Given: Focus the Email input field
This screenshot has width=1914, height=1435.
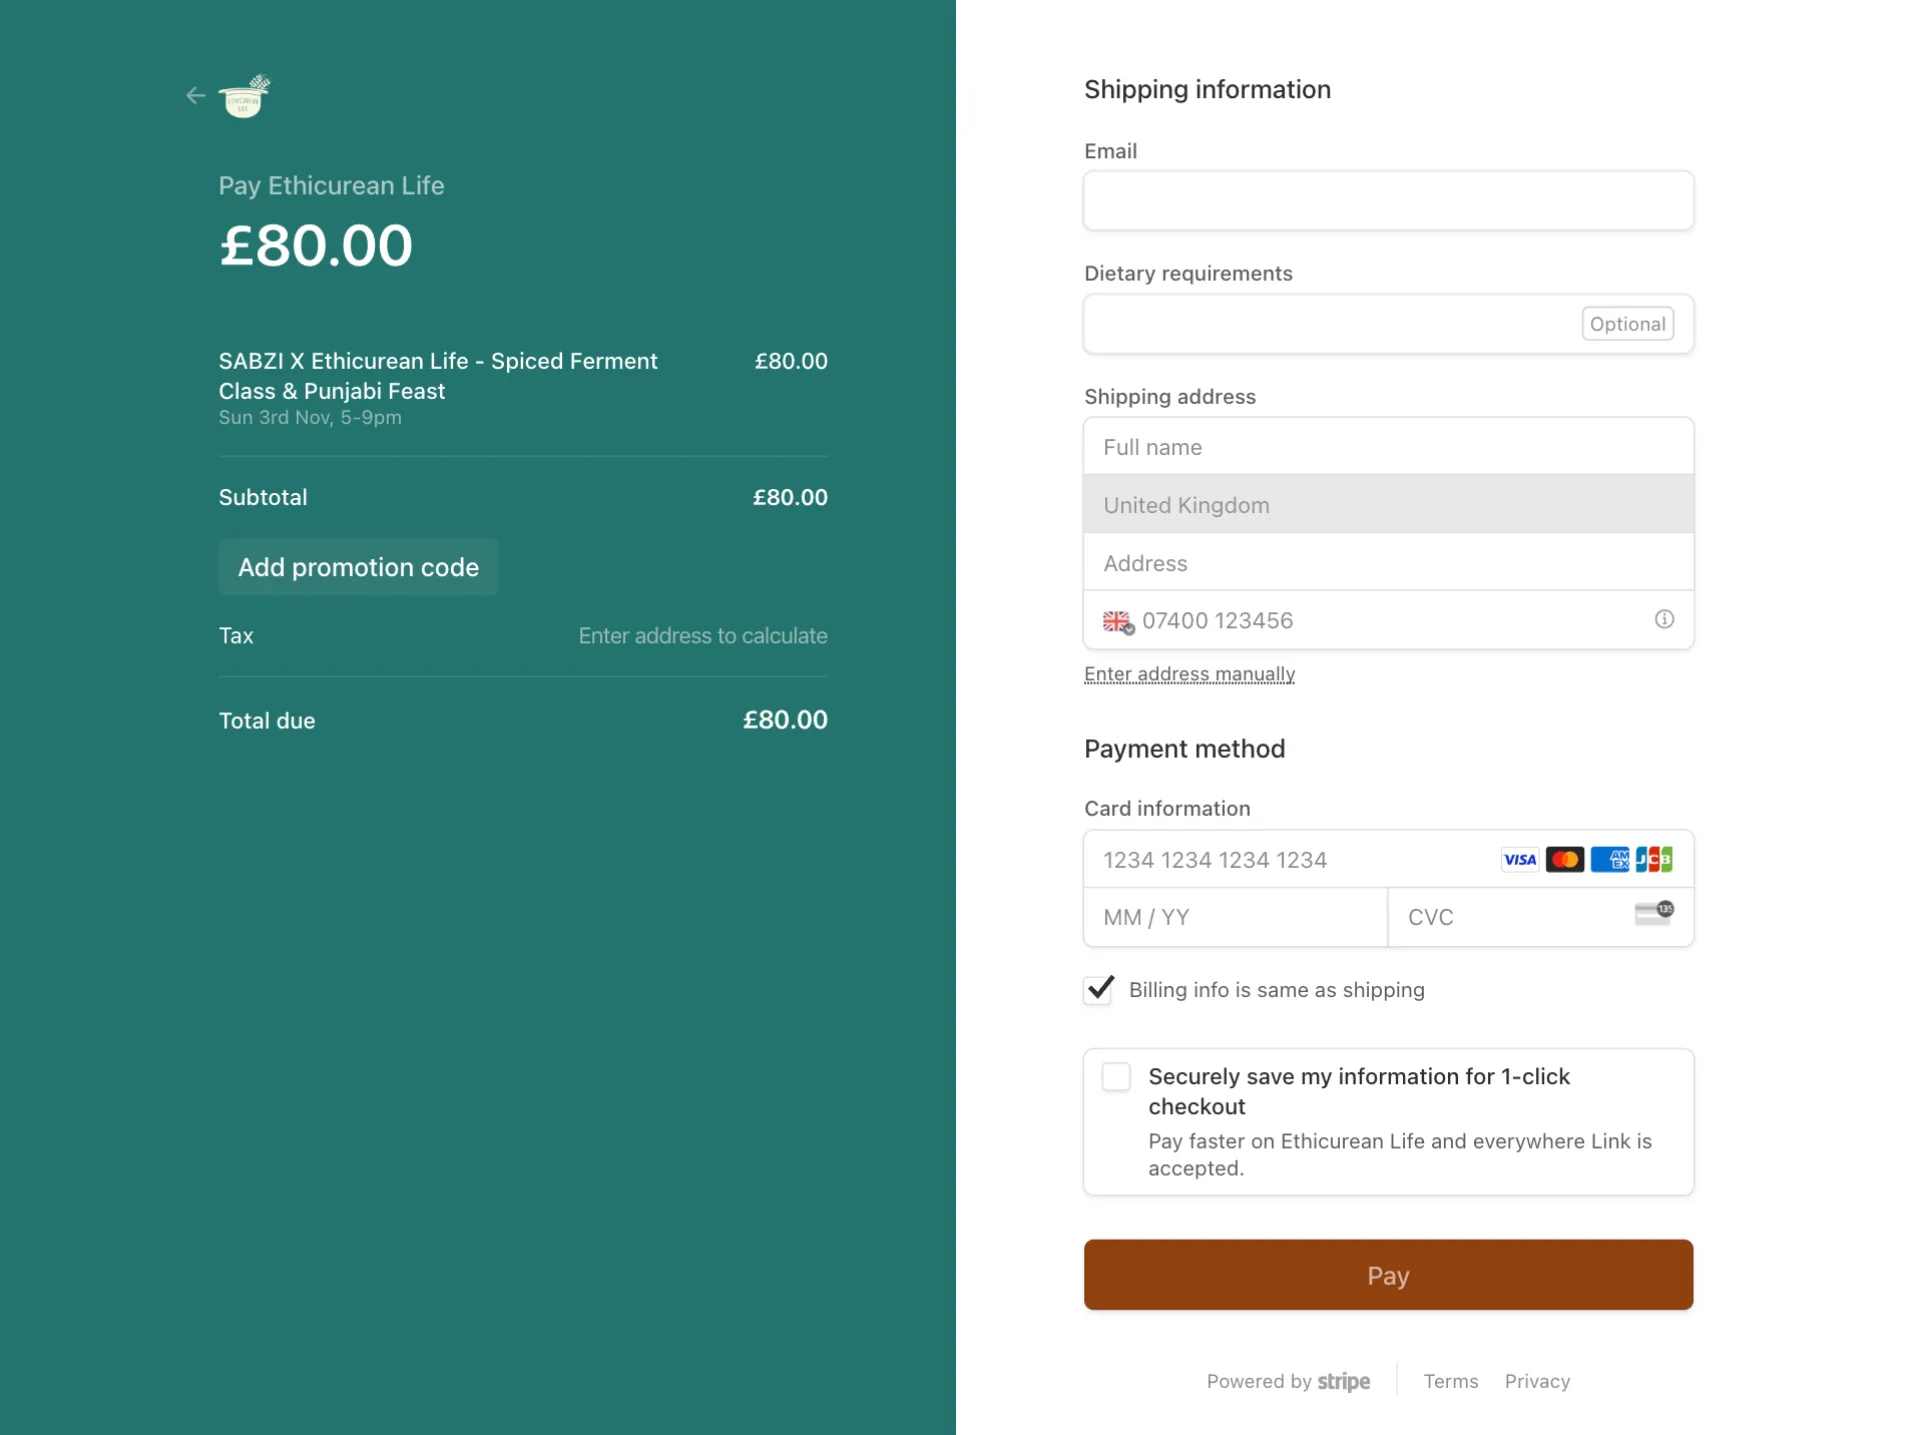Looking at the screenshot, I should (x=1387, y=201).
